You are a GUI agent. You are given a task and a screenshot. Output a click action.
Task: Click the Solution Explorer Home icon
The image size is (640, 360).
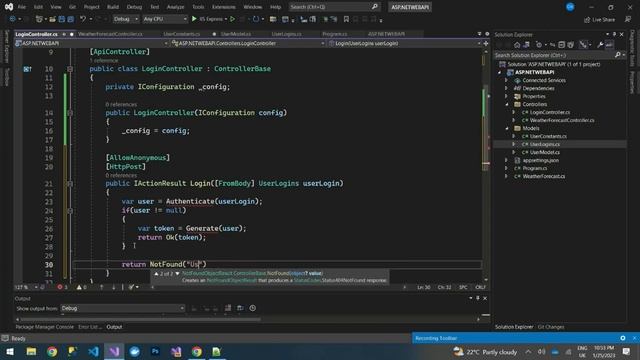[x=517, y=44]
